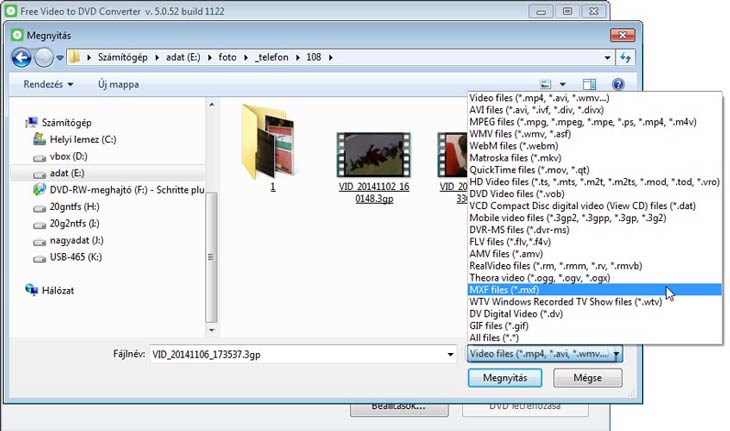Viewport: 730px width, 431px height.
Task: Close the Megnyitás dialog
Action: tap(622, 35)
